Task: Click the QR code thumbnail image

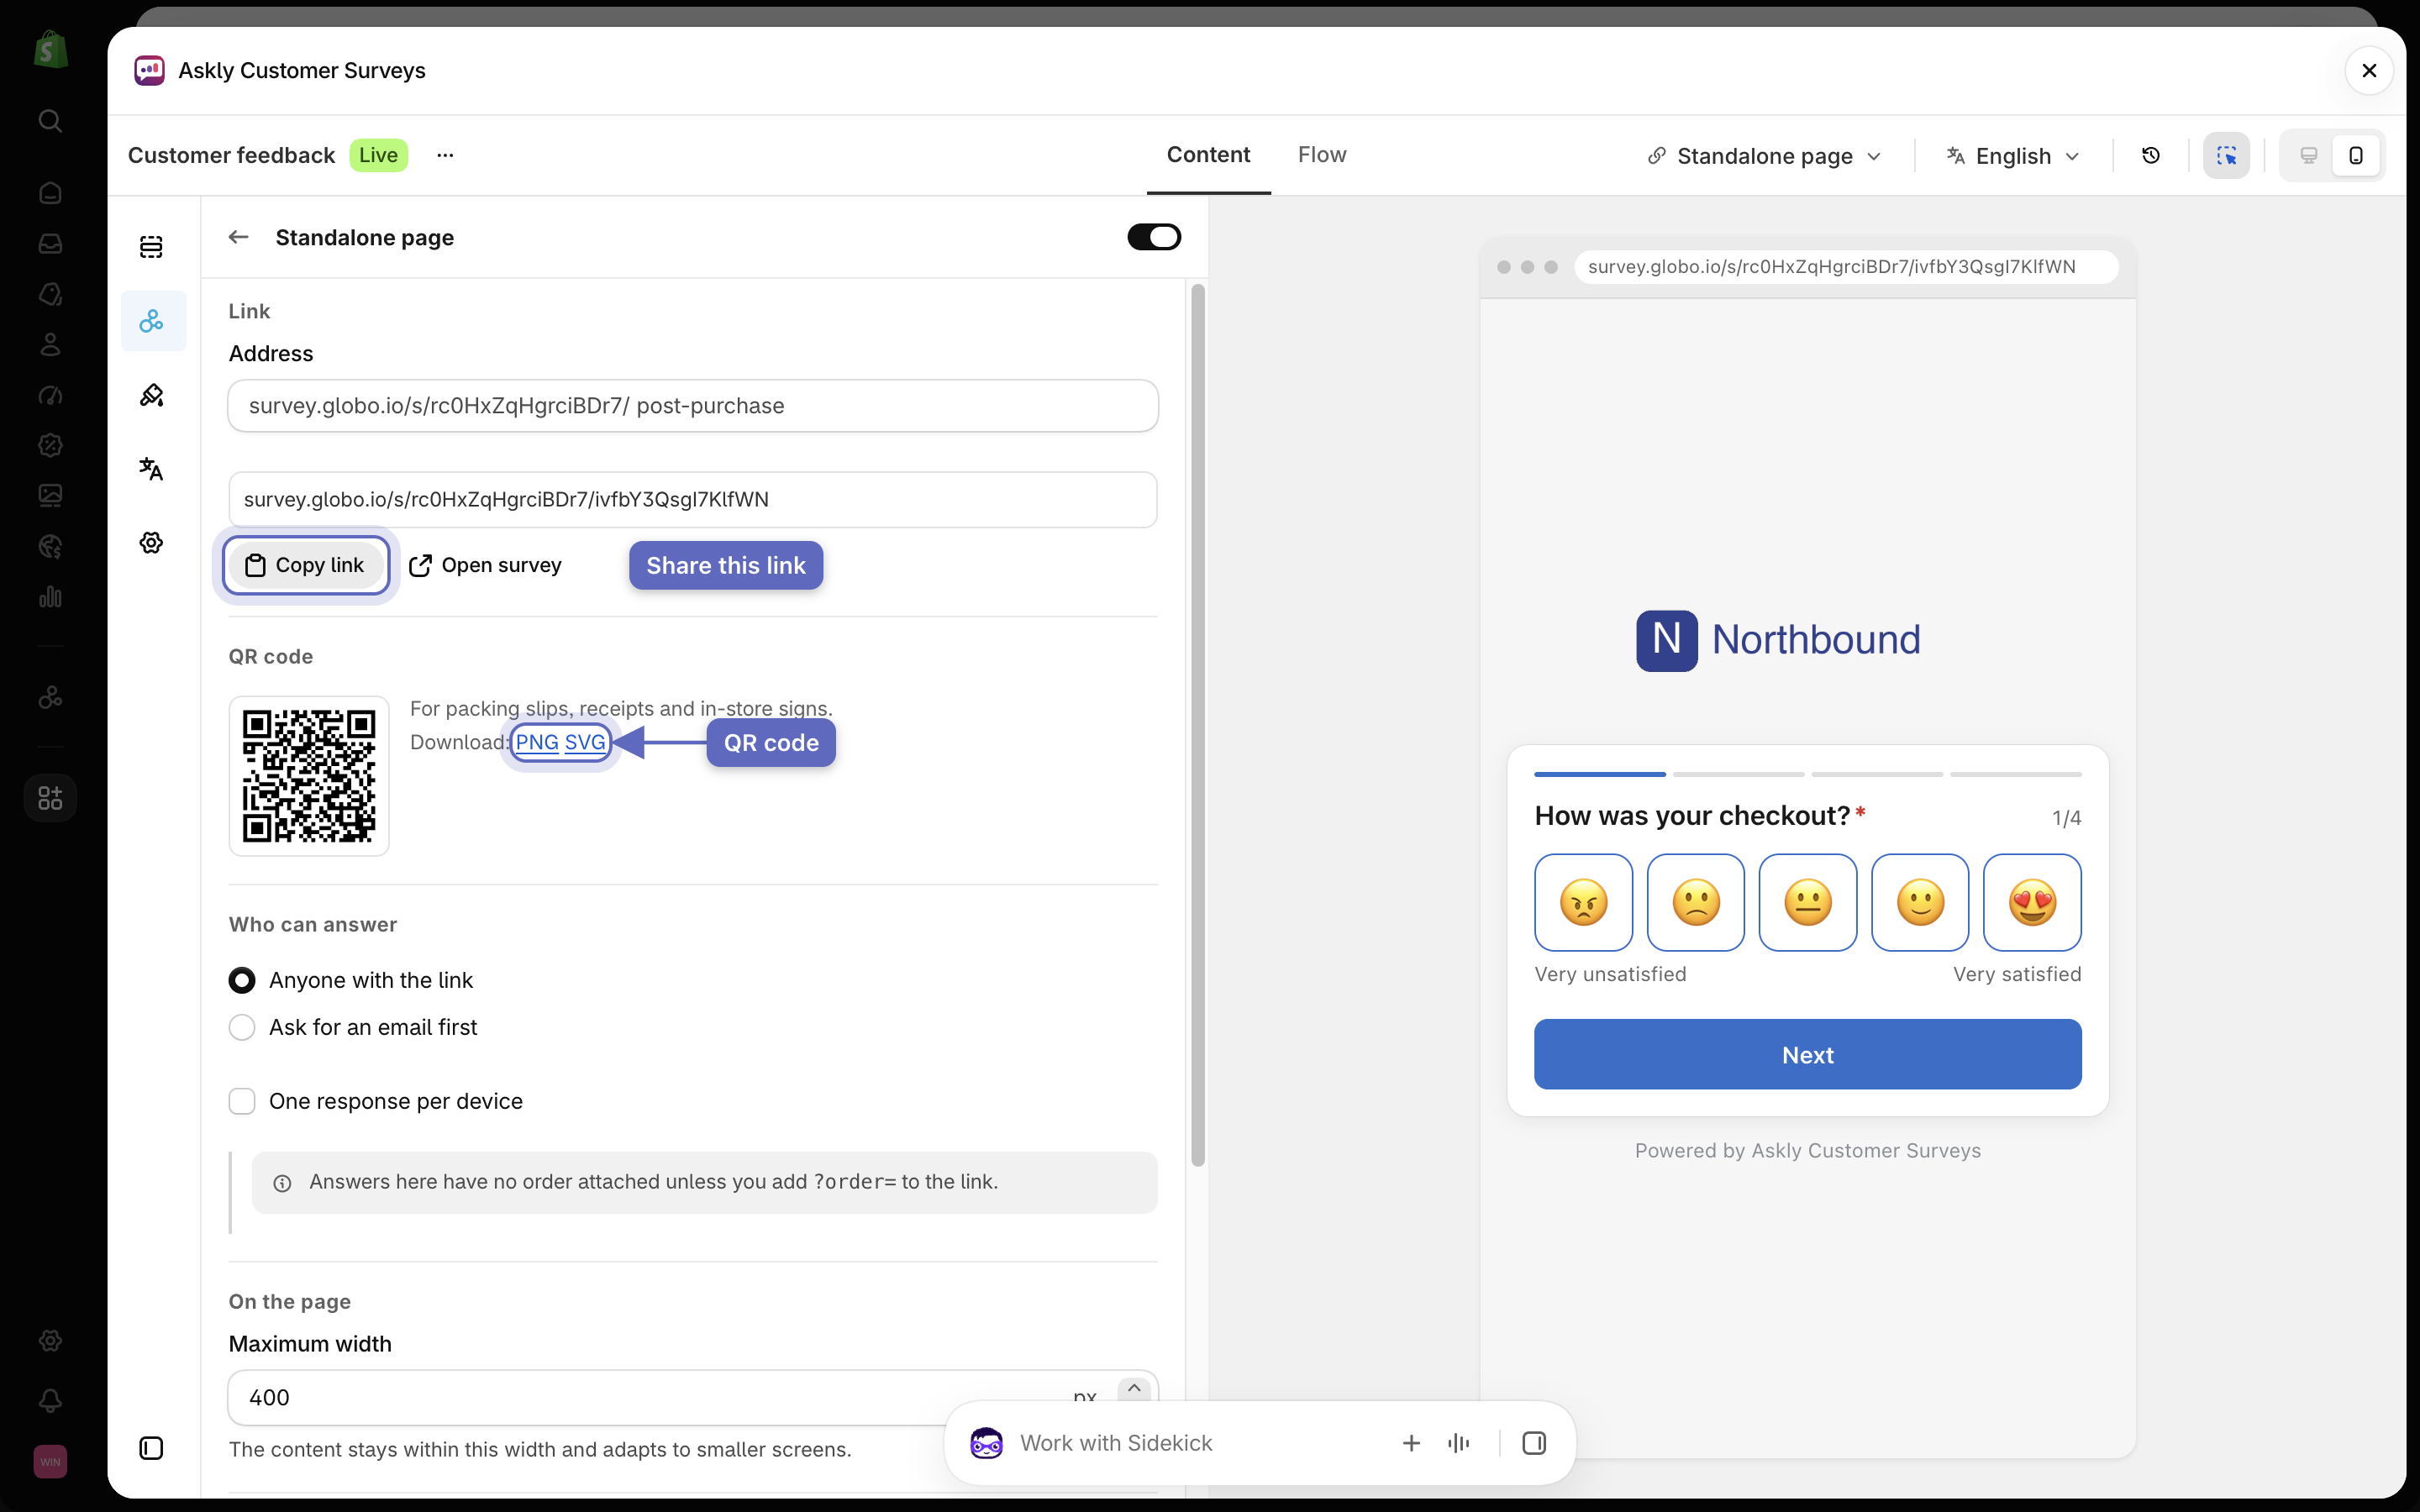Action: [x=309, y=776]
